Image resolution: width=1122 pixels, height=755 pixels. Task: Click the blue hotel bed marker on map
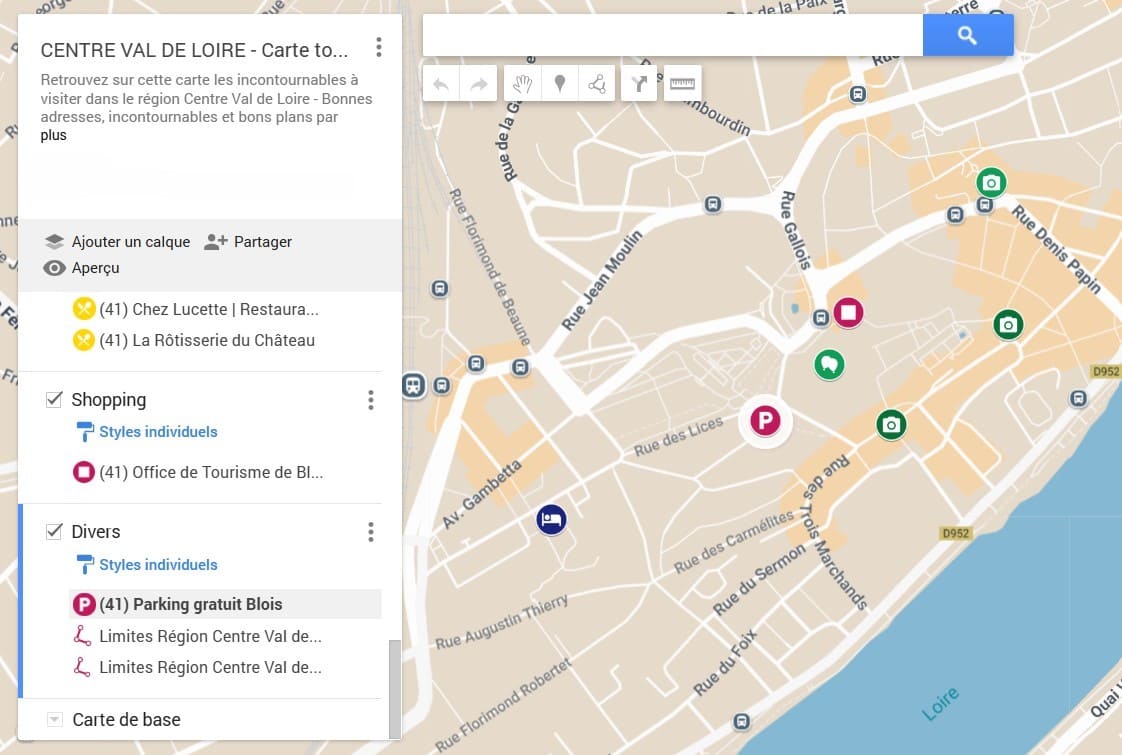point(552,520)
